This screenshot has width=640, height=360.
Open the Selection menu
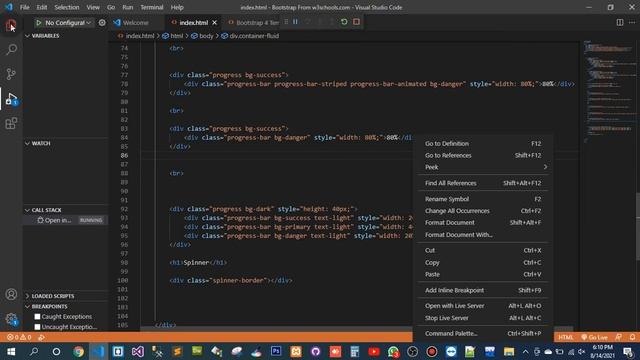point(67,7)
